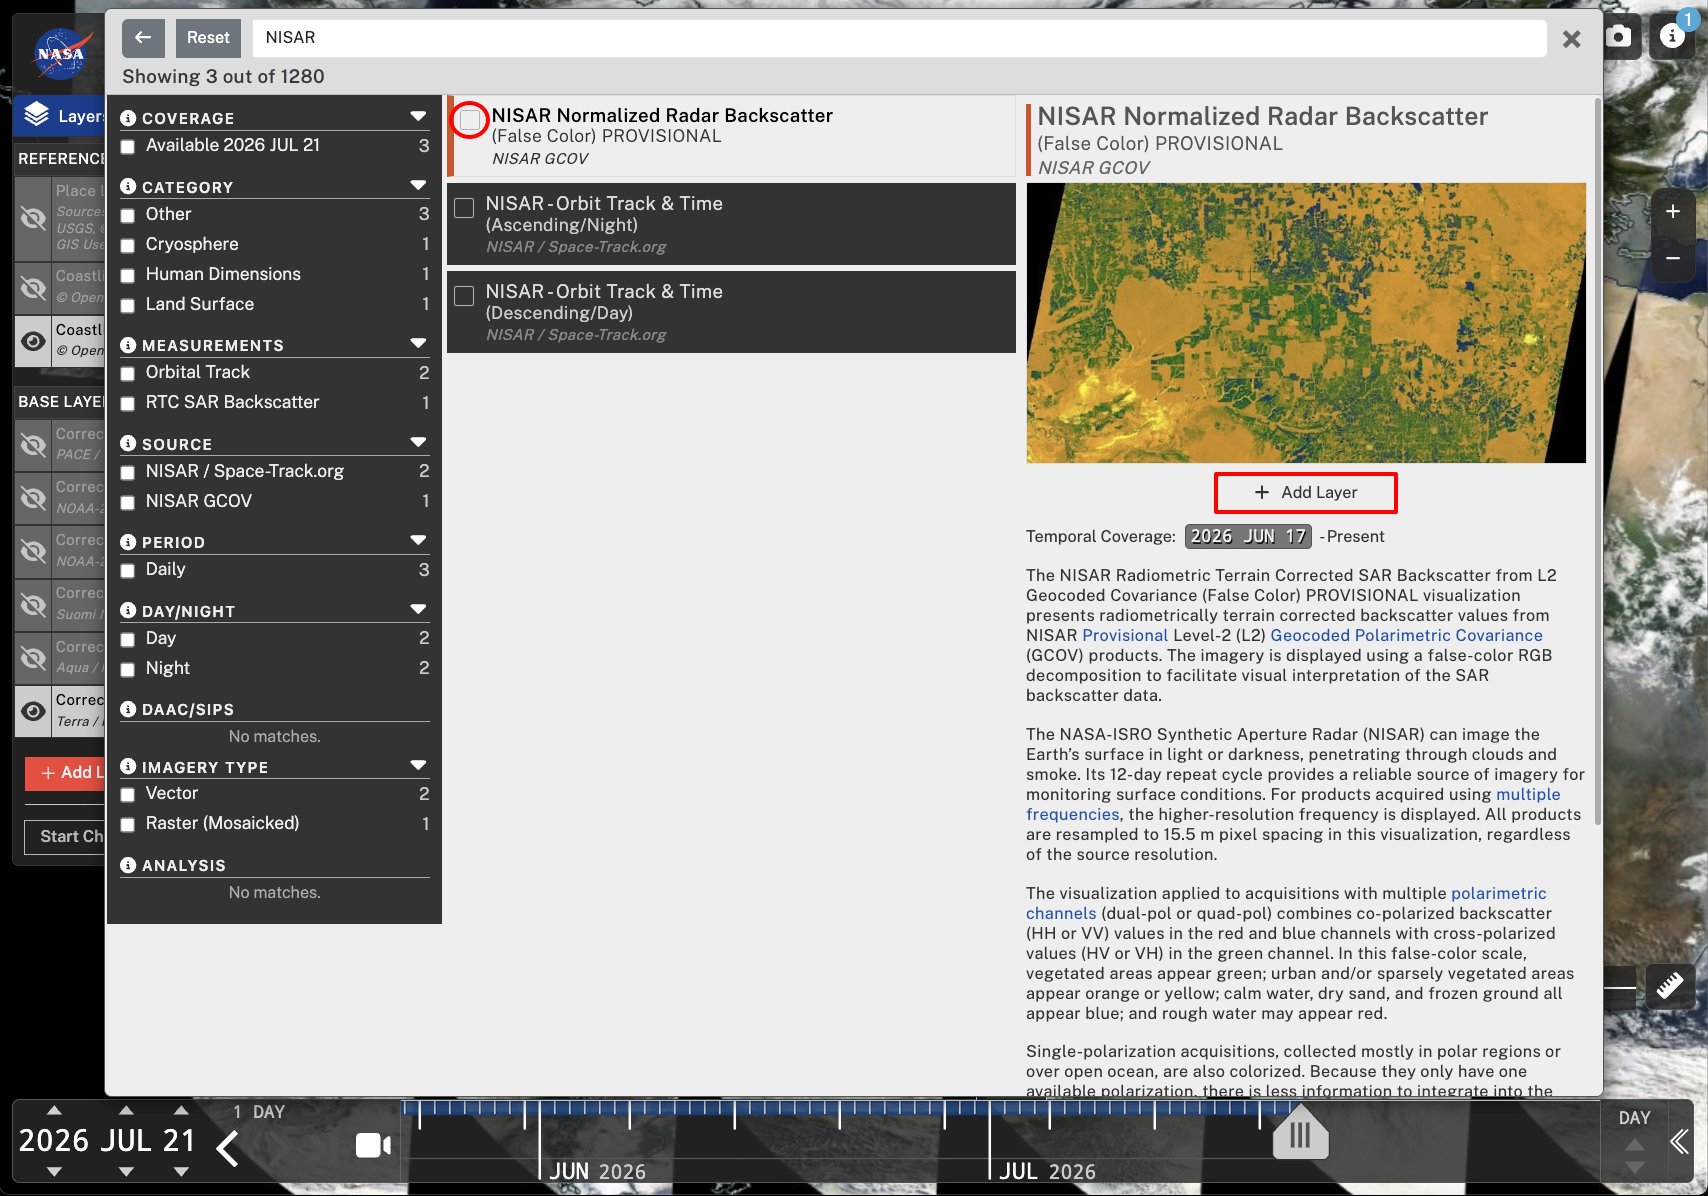Show info for IMAGERY TYPE facet
Image resolution: width=1708 pixels, height=1196 pixels.
click(x=128, y=767)
